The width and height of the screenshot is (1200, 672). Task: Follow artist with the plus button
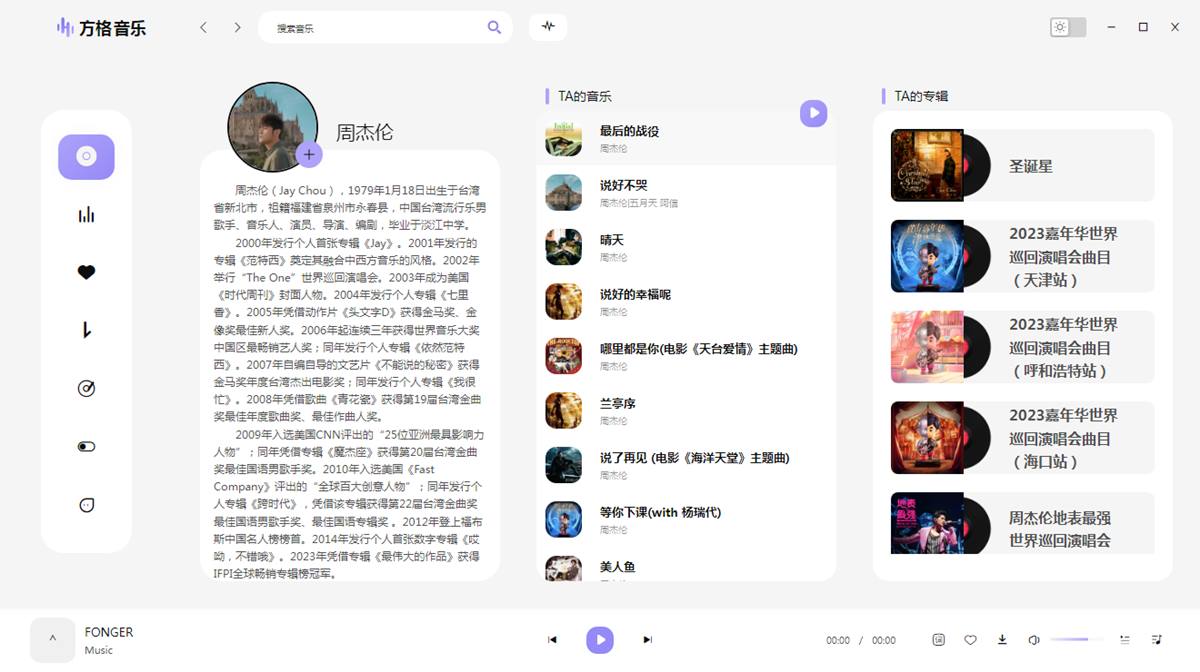point(309,154)
